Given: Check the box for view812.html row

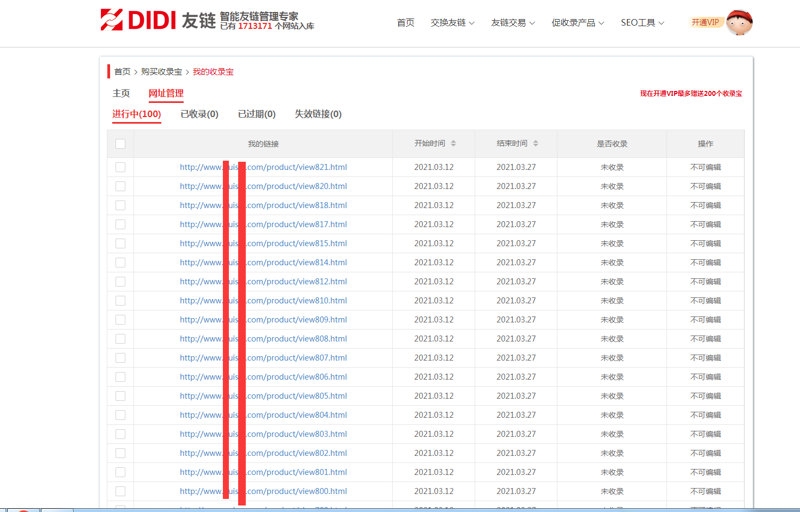Looking at the screenshot, I should [120, 281].
